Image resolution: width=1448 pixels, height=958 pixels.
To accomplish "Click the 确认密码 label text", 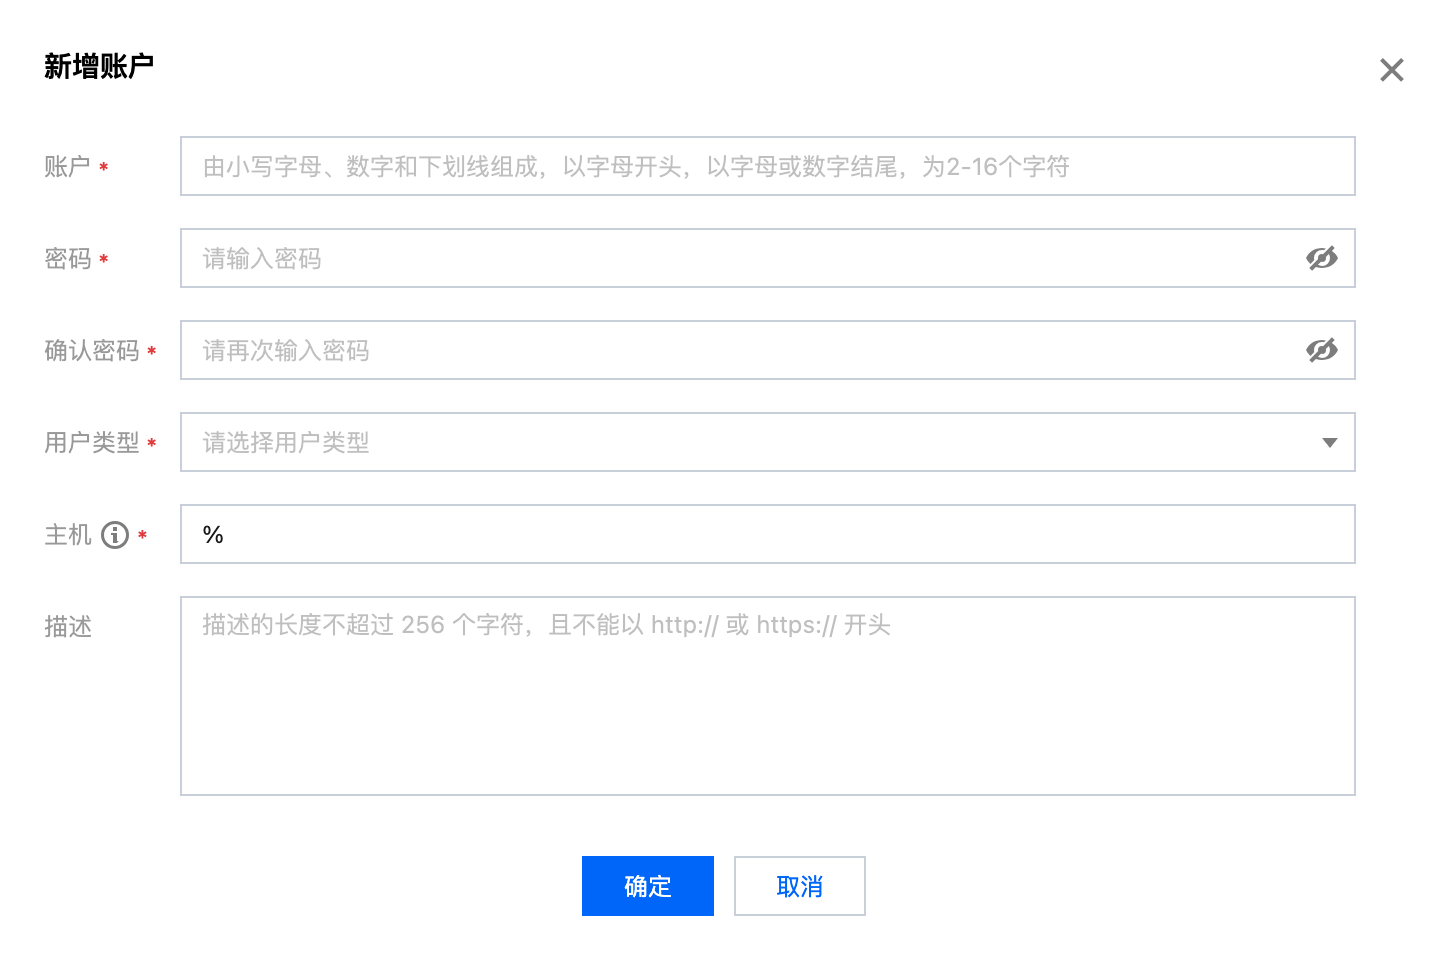I will click(91, 351).
